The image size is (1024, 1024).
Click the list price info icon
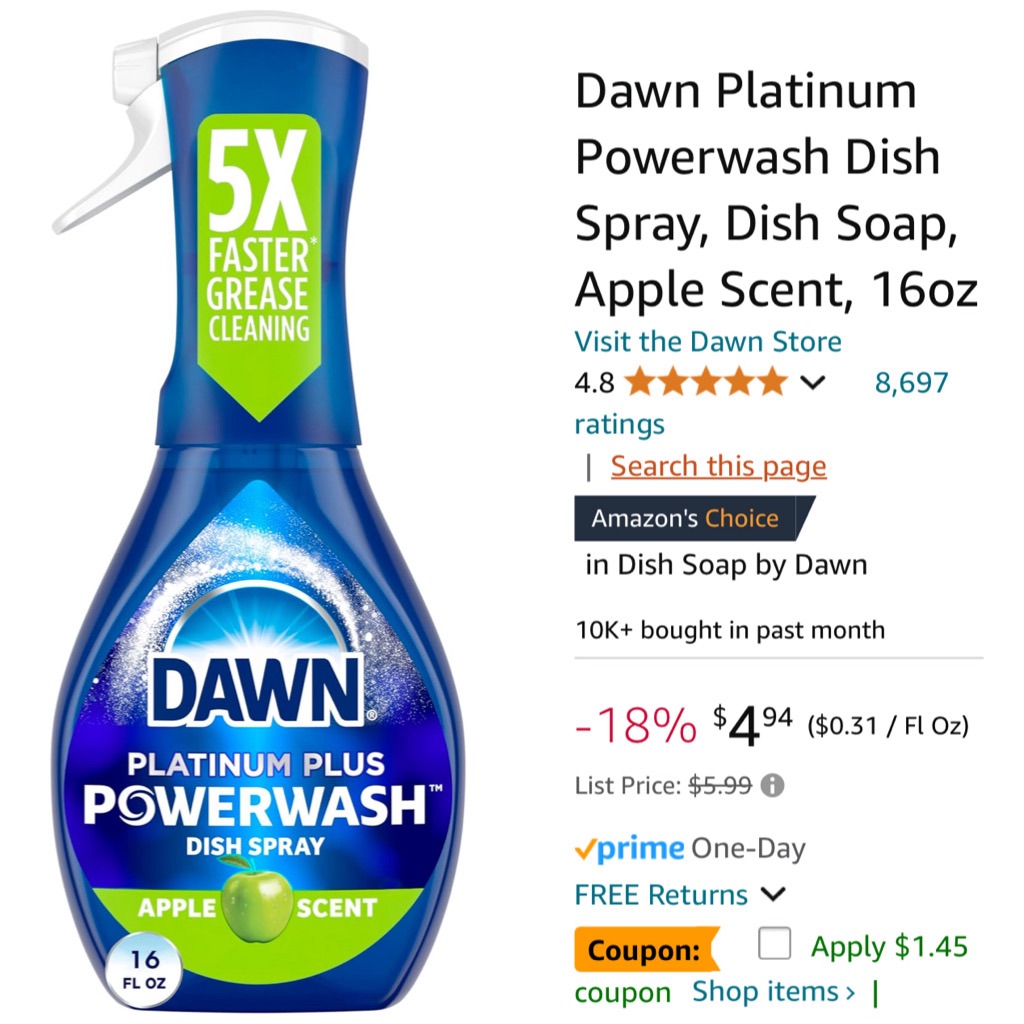772,785
